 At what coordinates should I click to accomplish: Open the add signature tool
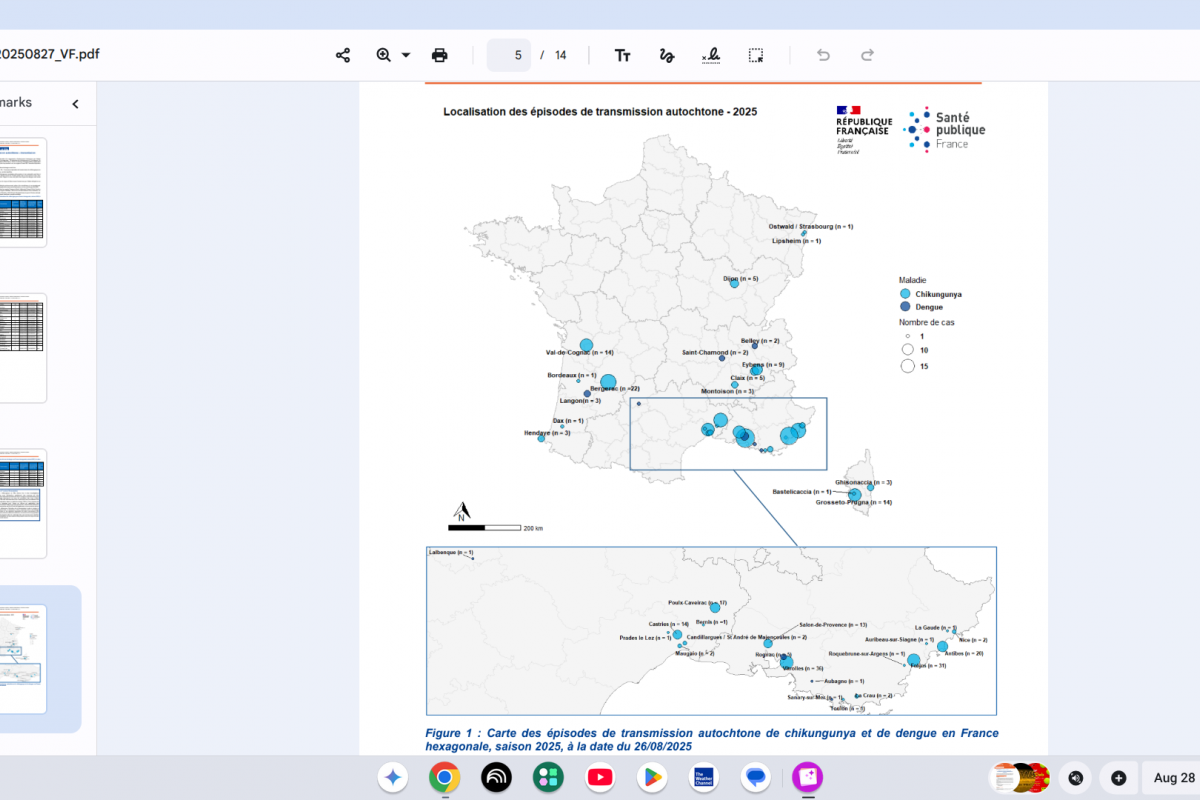711,55
